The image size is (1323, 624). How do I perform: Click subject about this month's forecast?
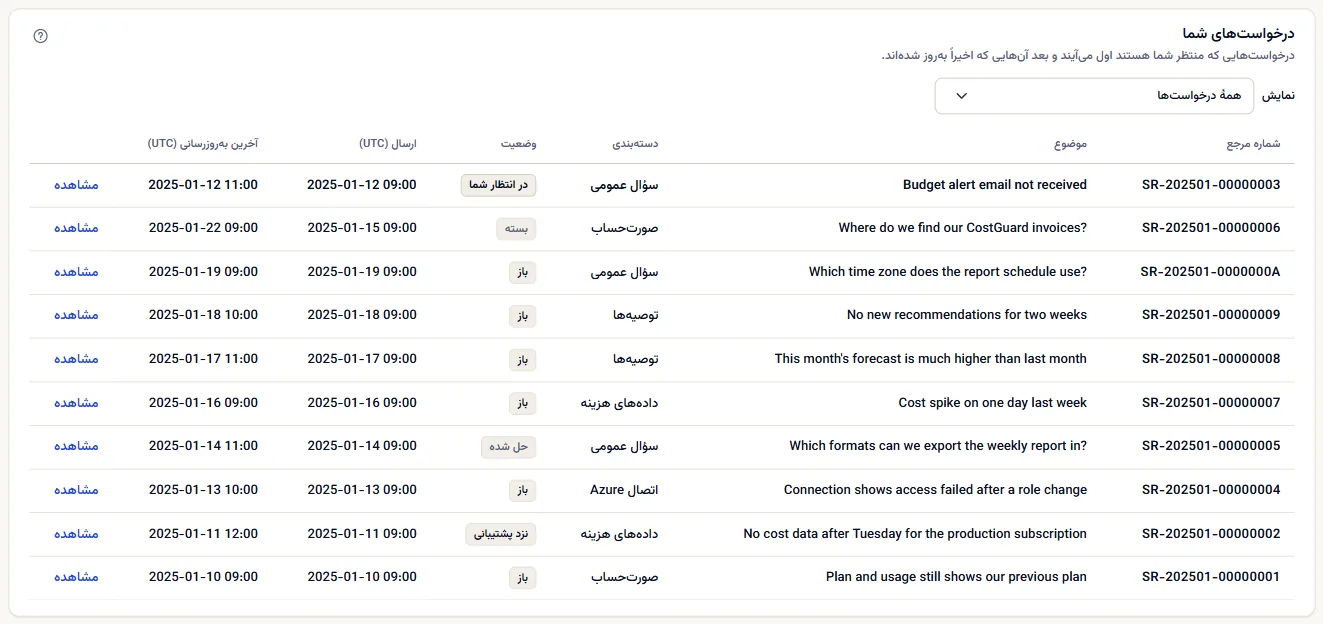click(931, 359)
